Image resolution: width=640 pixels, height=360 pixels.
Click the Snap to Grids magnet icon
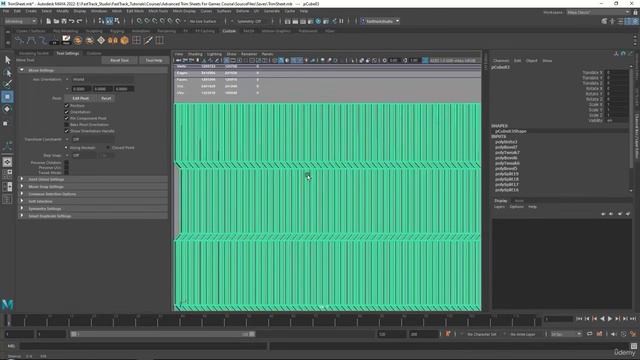[140, 21]
